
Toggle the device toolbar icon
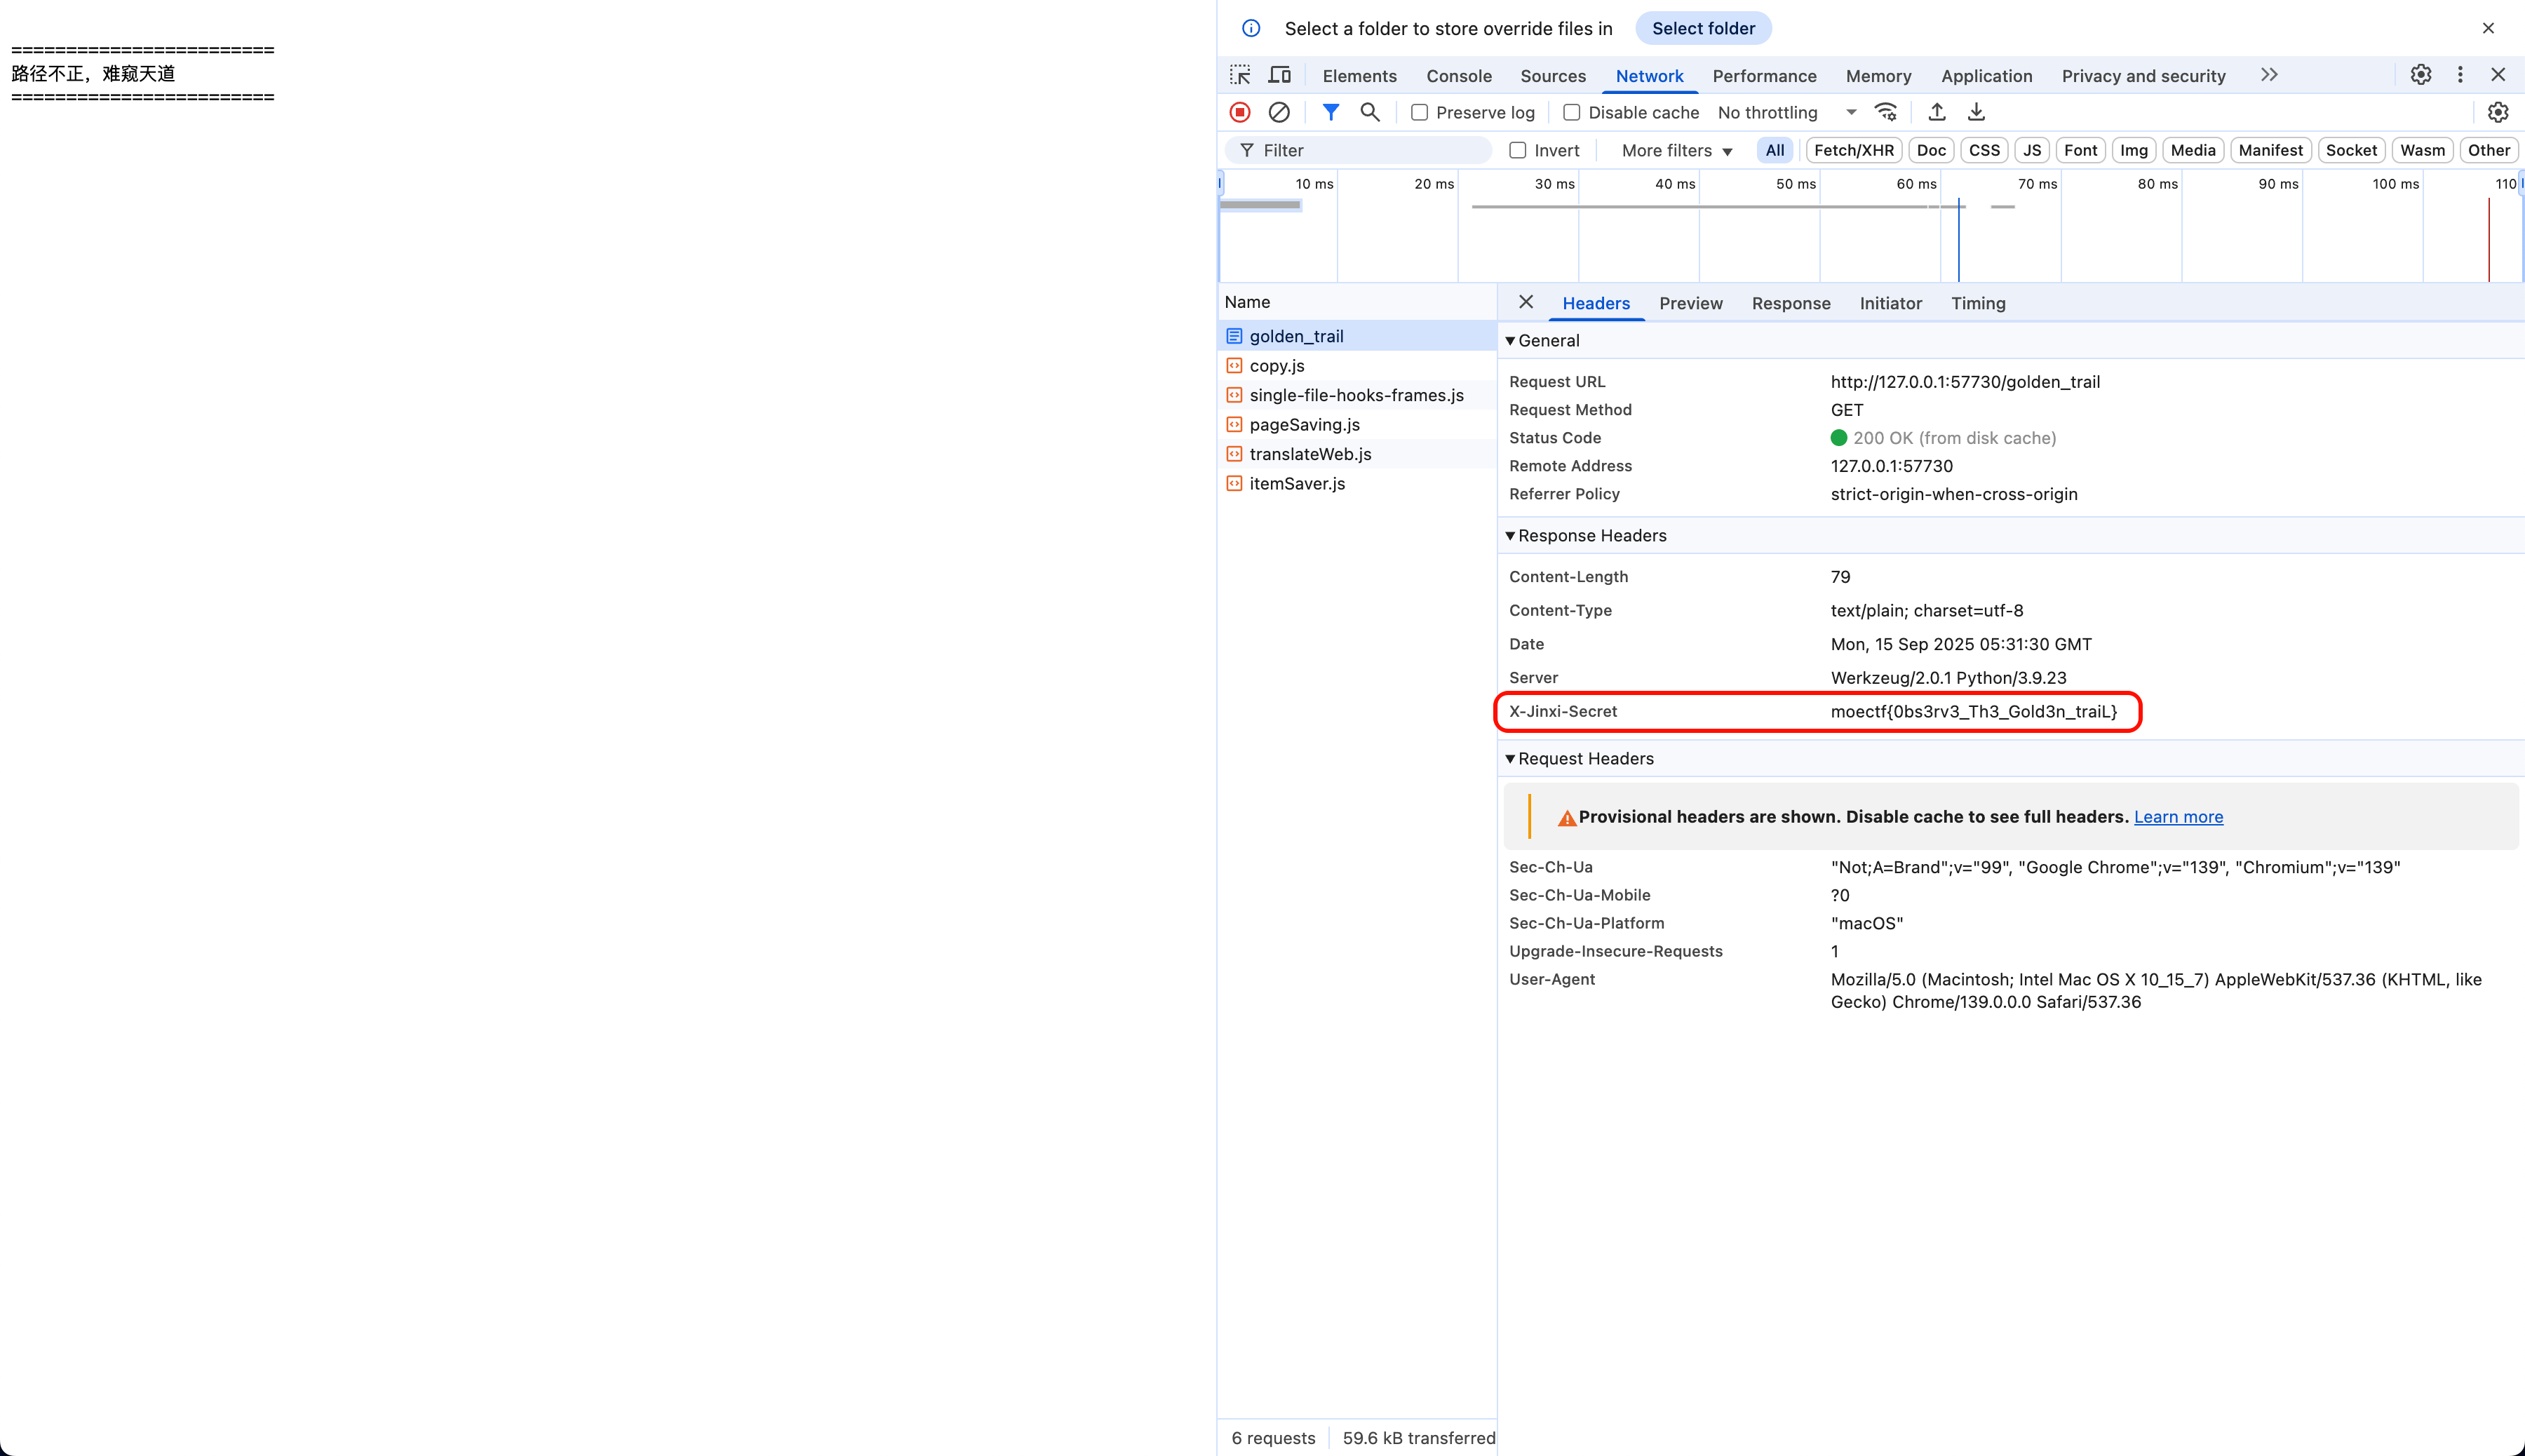[x=1280, y=75]
